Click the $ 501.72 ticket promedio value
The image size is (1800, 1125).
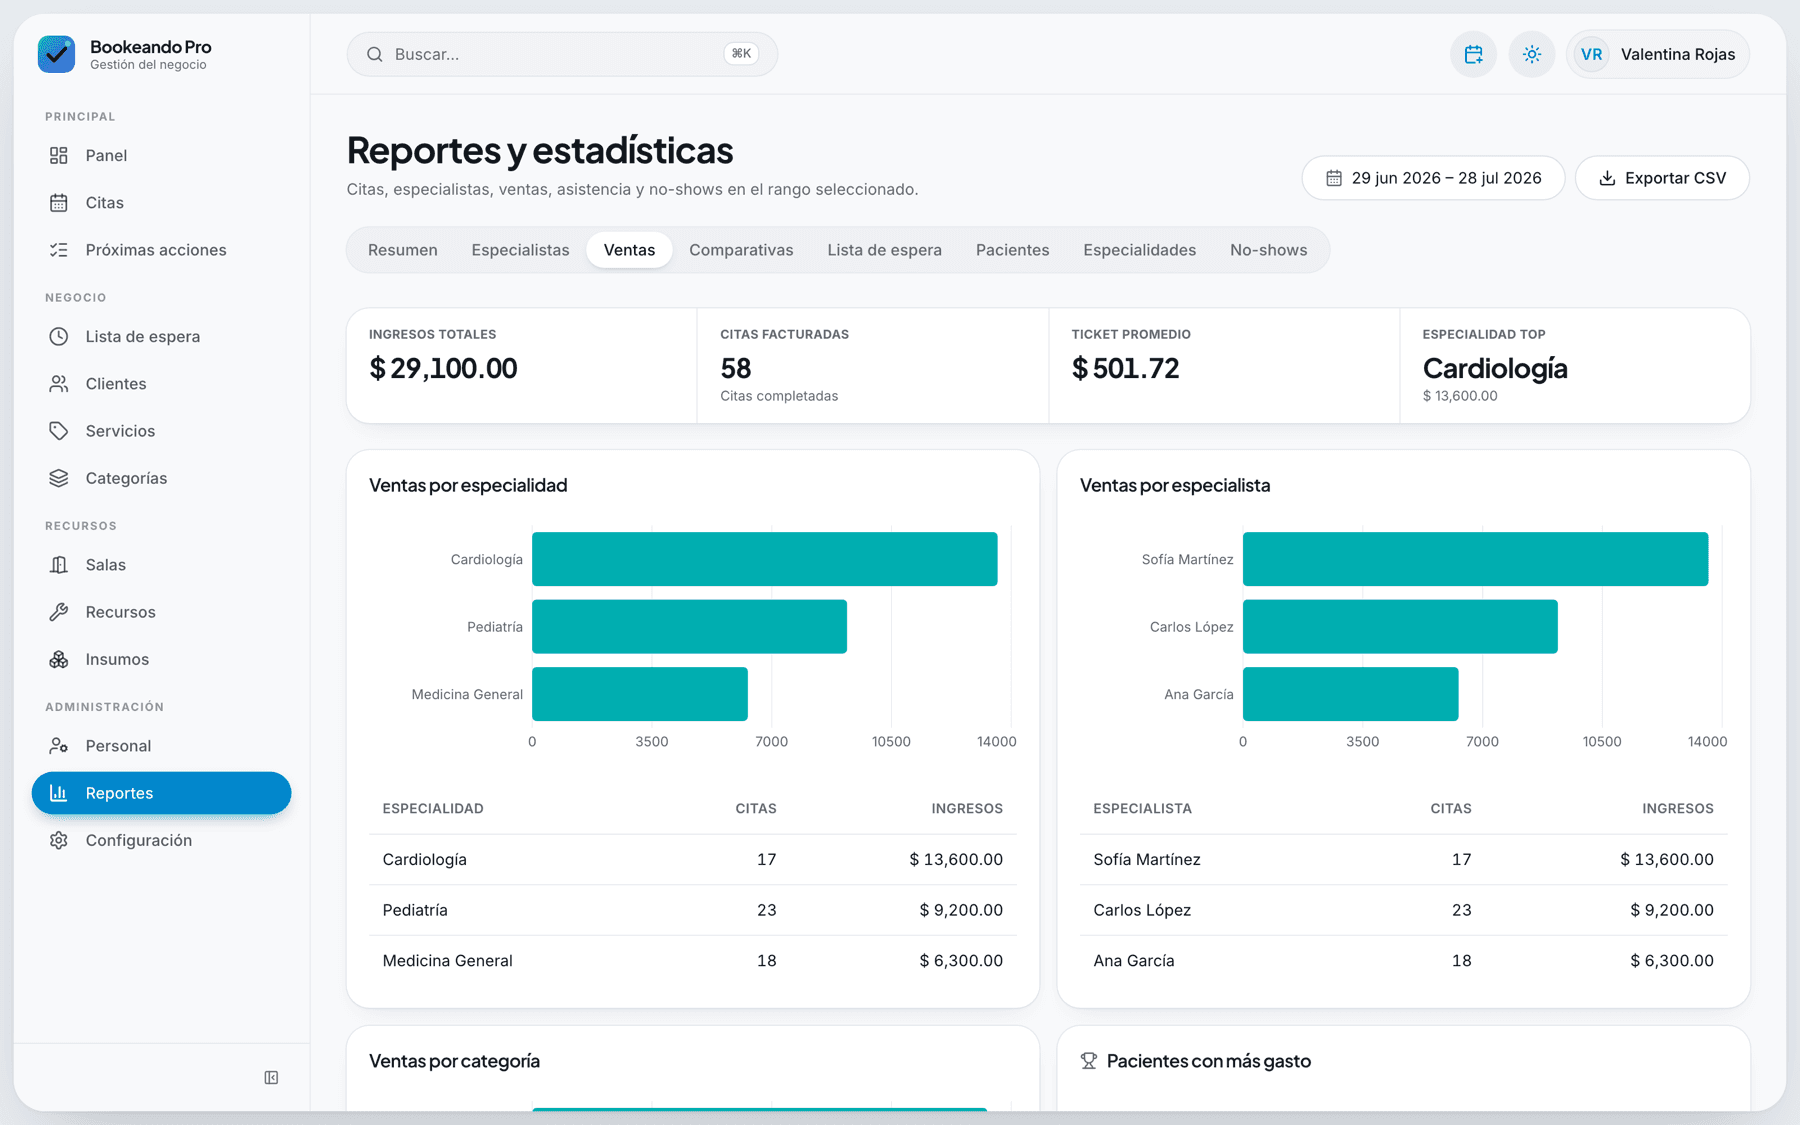pos(1125,368)
